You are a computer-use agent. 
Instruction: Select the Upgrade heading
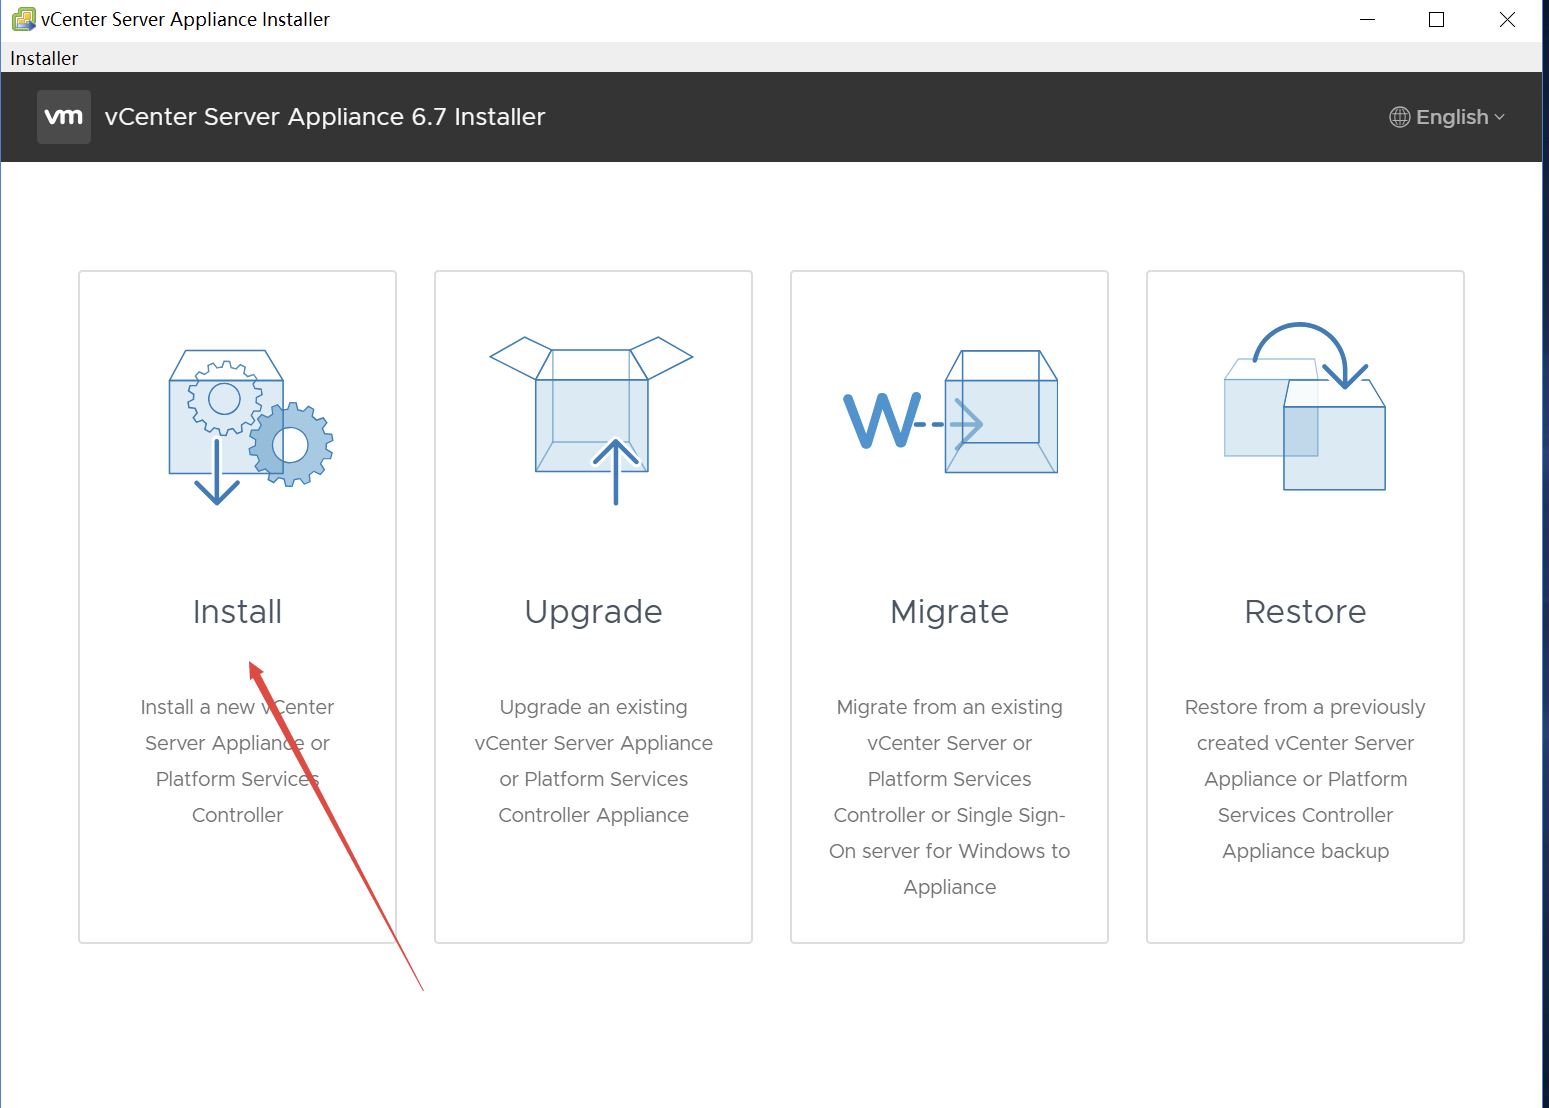593,612
